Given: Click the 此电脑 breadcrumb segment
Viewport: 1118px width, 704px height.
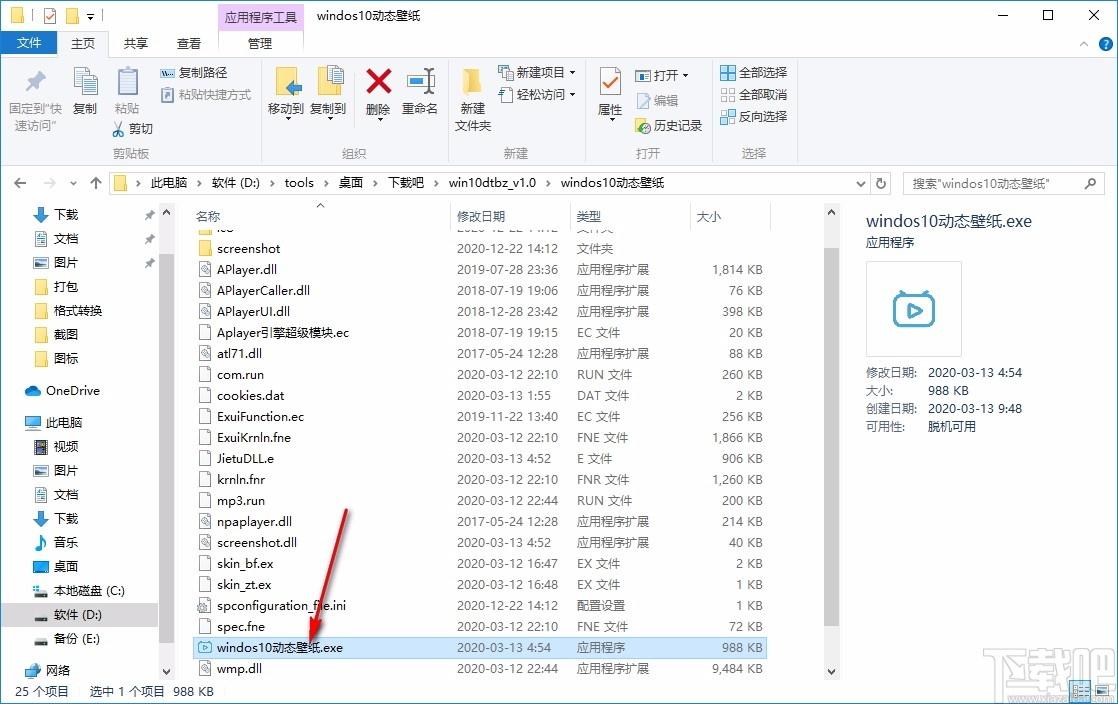Looking at the screenshot, I should coord(169,183).
